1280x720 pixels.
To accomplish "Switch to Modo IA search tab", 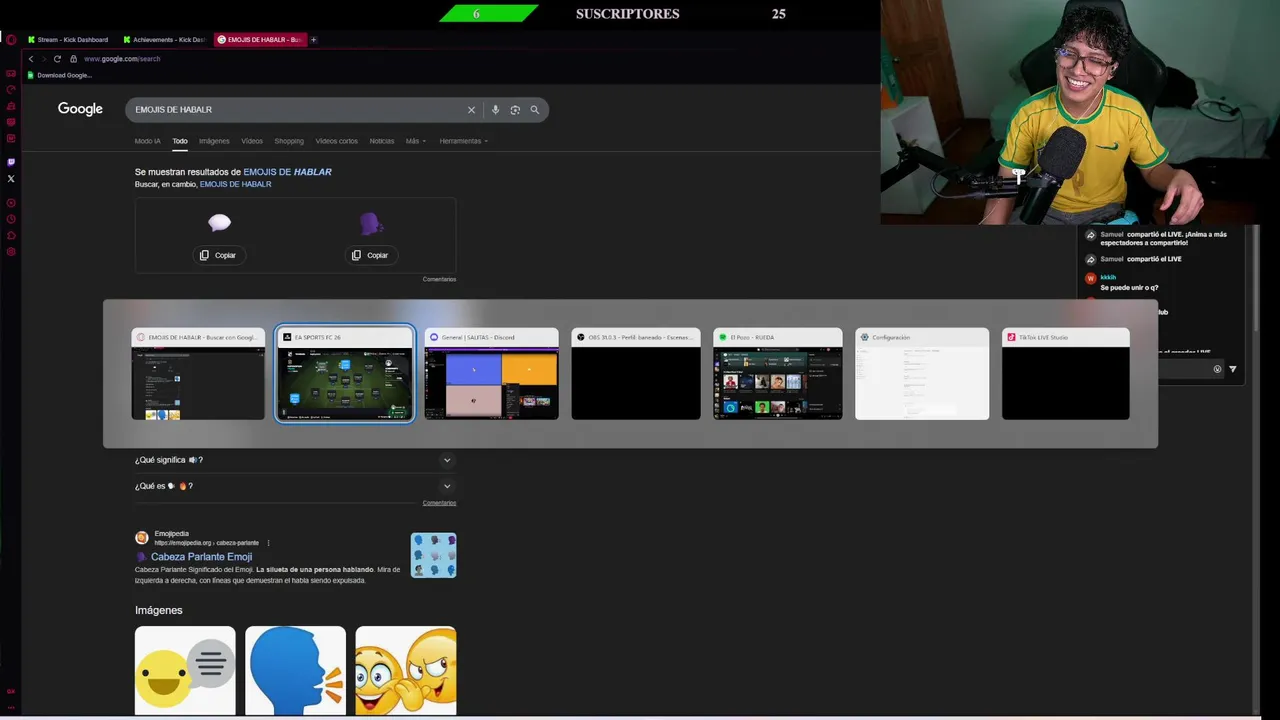I will tap(148, 141).
